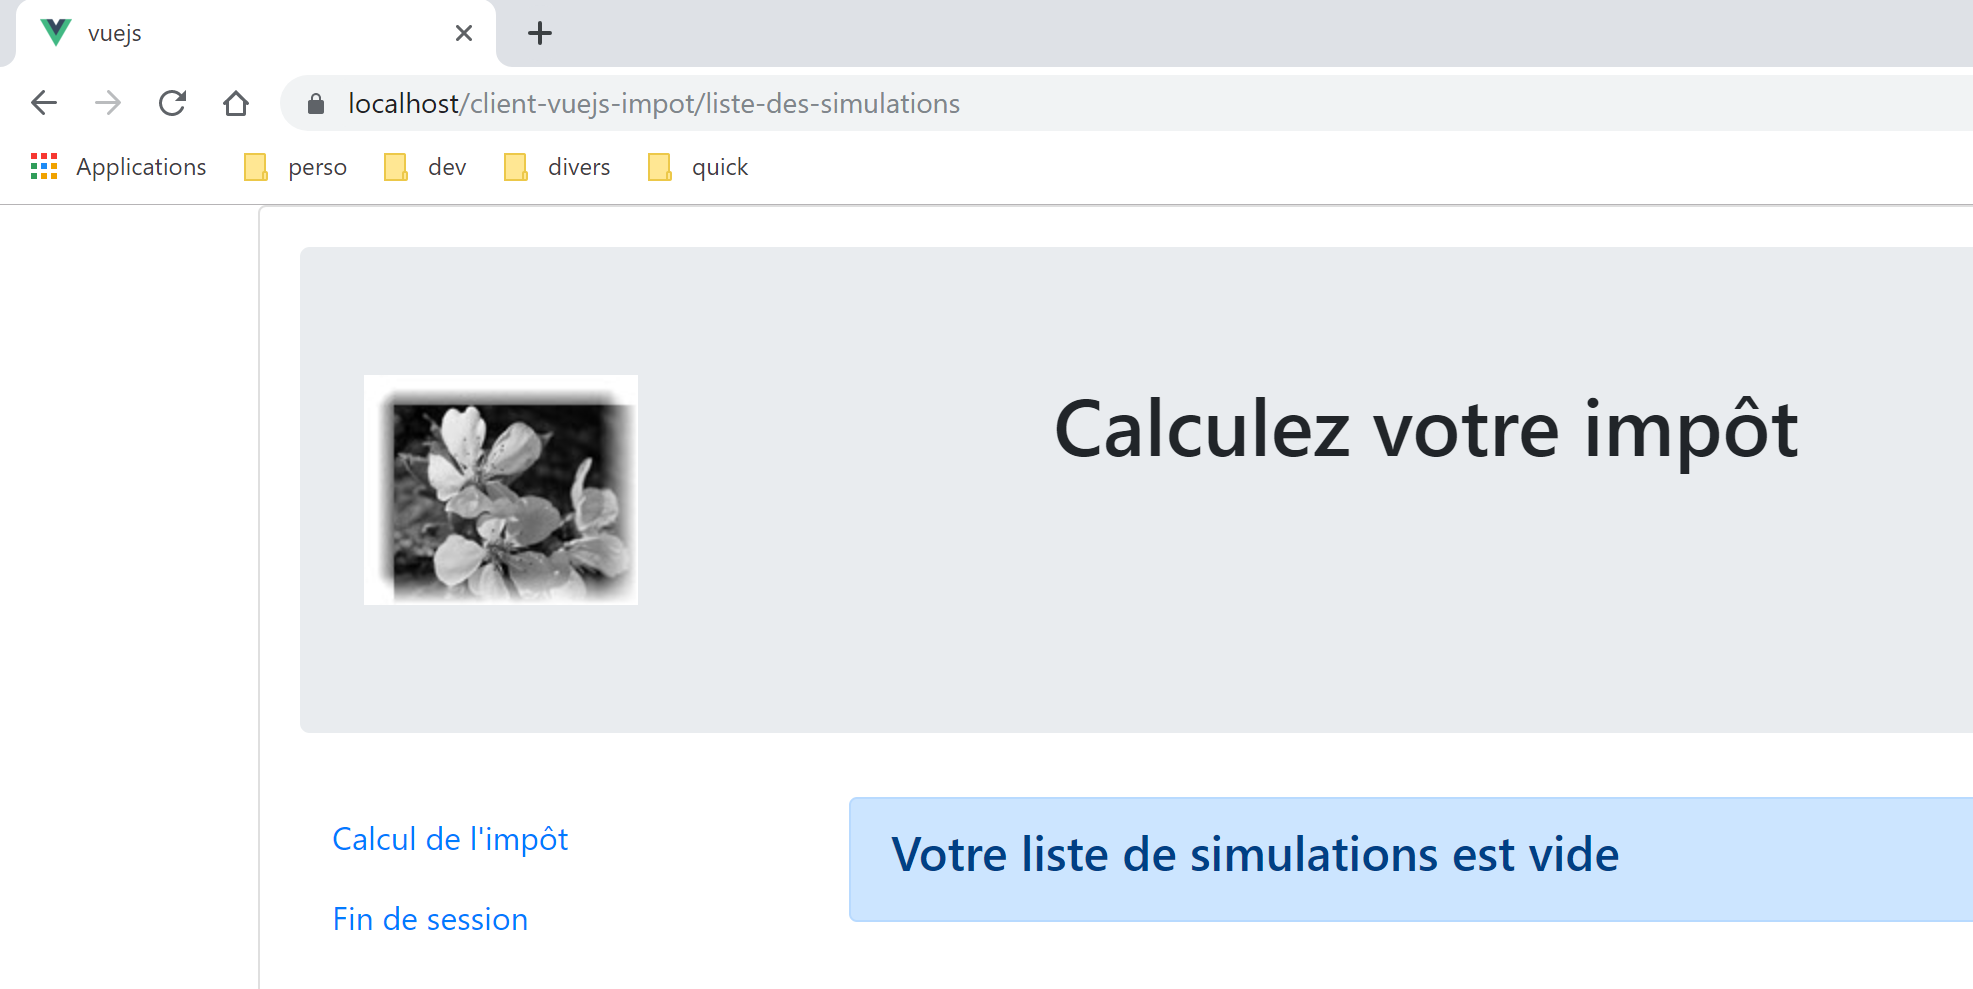The width and height of the screenshot is (1973, 989).
Task: Open the perso bookmarks folder
Action: coord(297,167)
